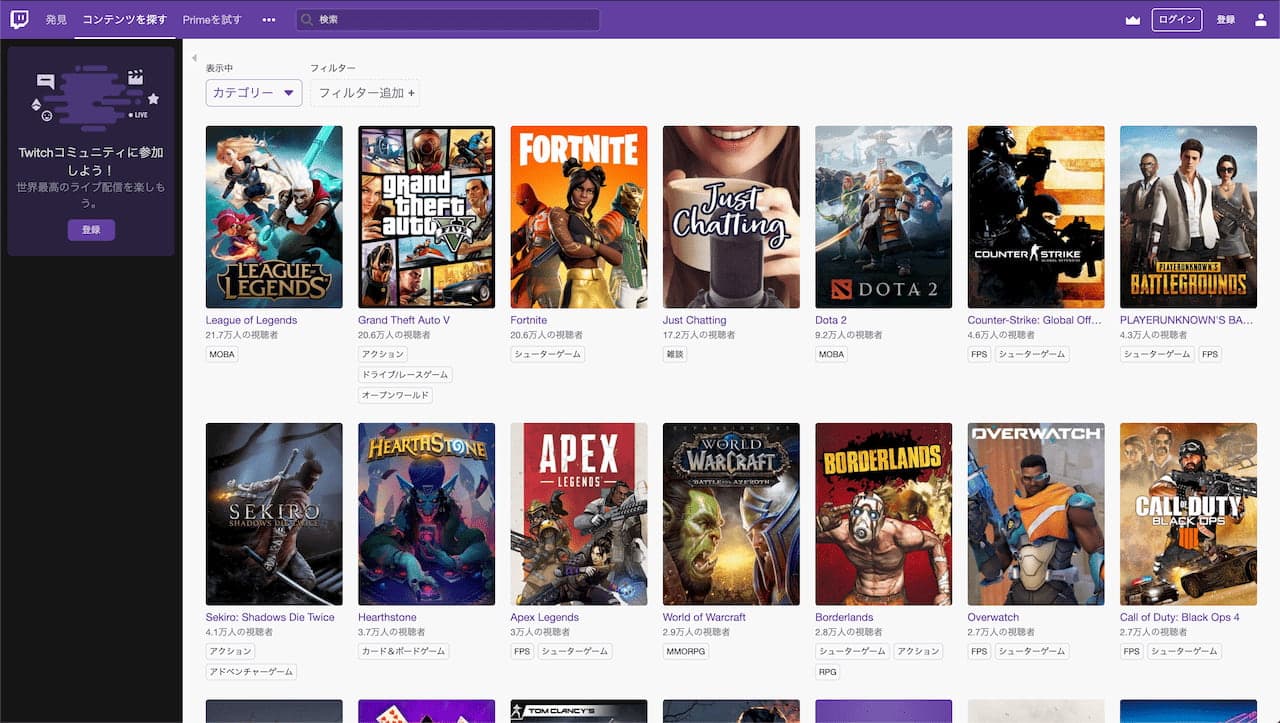Select the コンテンツを探す tab
Viewport: 1280px width, 723px height.
tap(125, 20)
